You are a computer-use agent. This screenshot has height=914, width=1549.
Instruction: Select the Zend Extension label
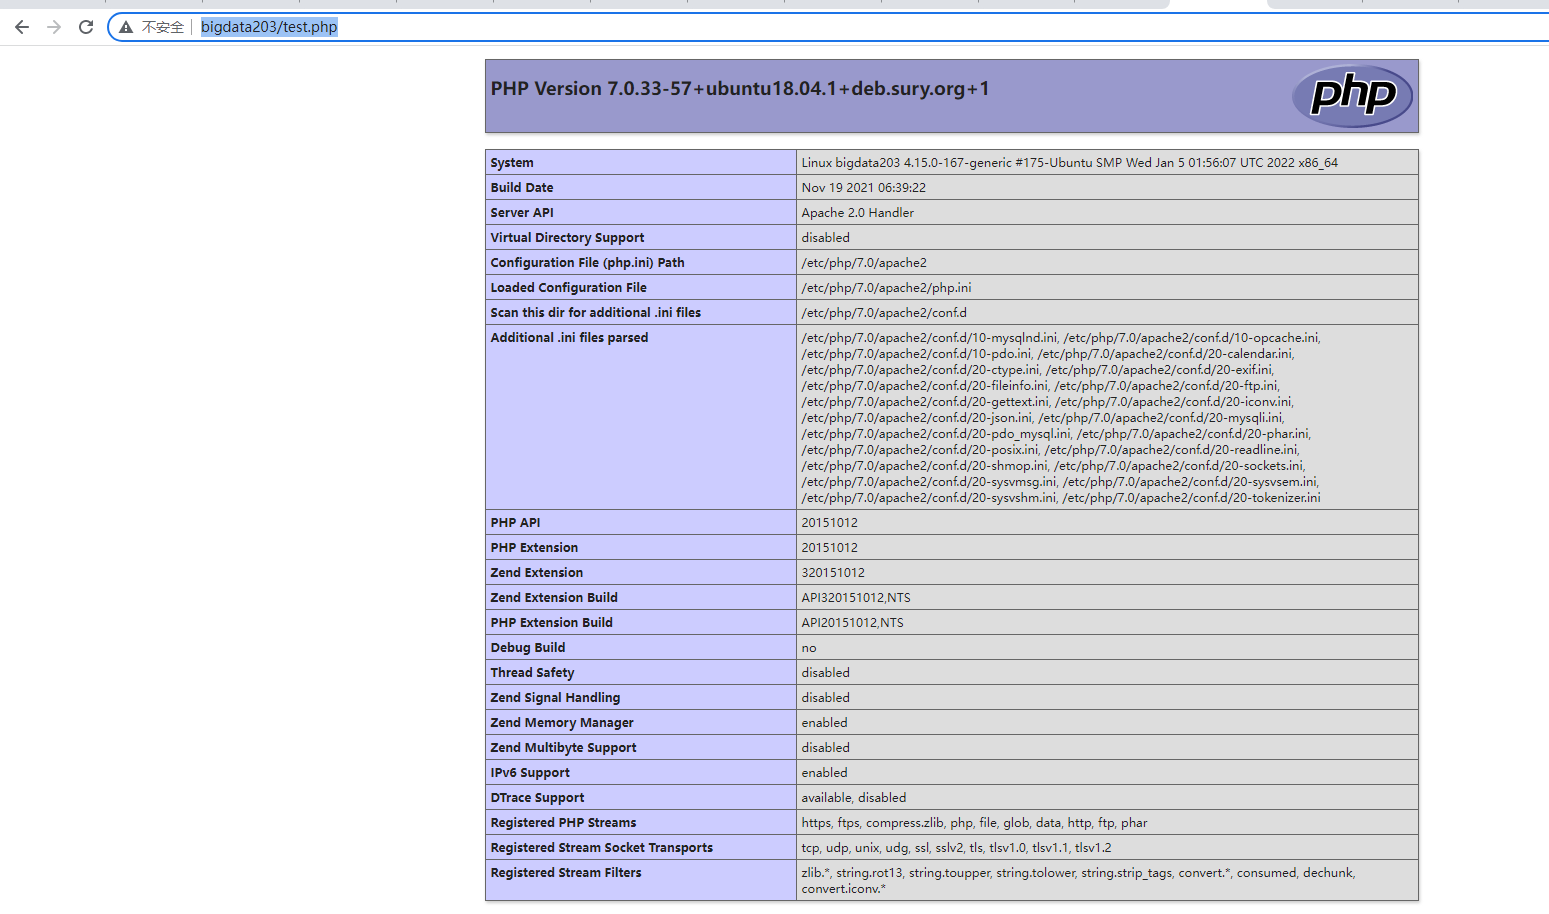(x=536, y=572)
